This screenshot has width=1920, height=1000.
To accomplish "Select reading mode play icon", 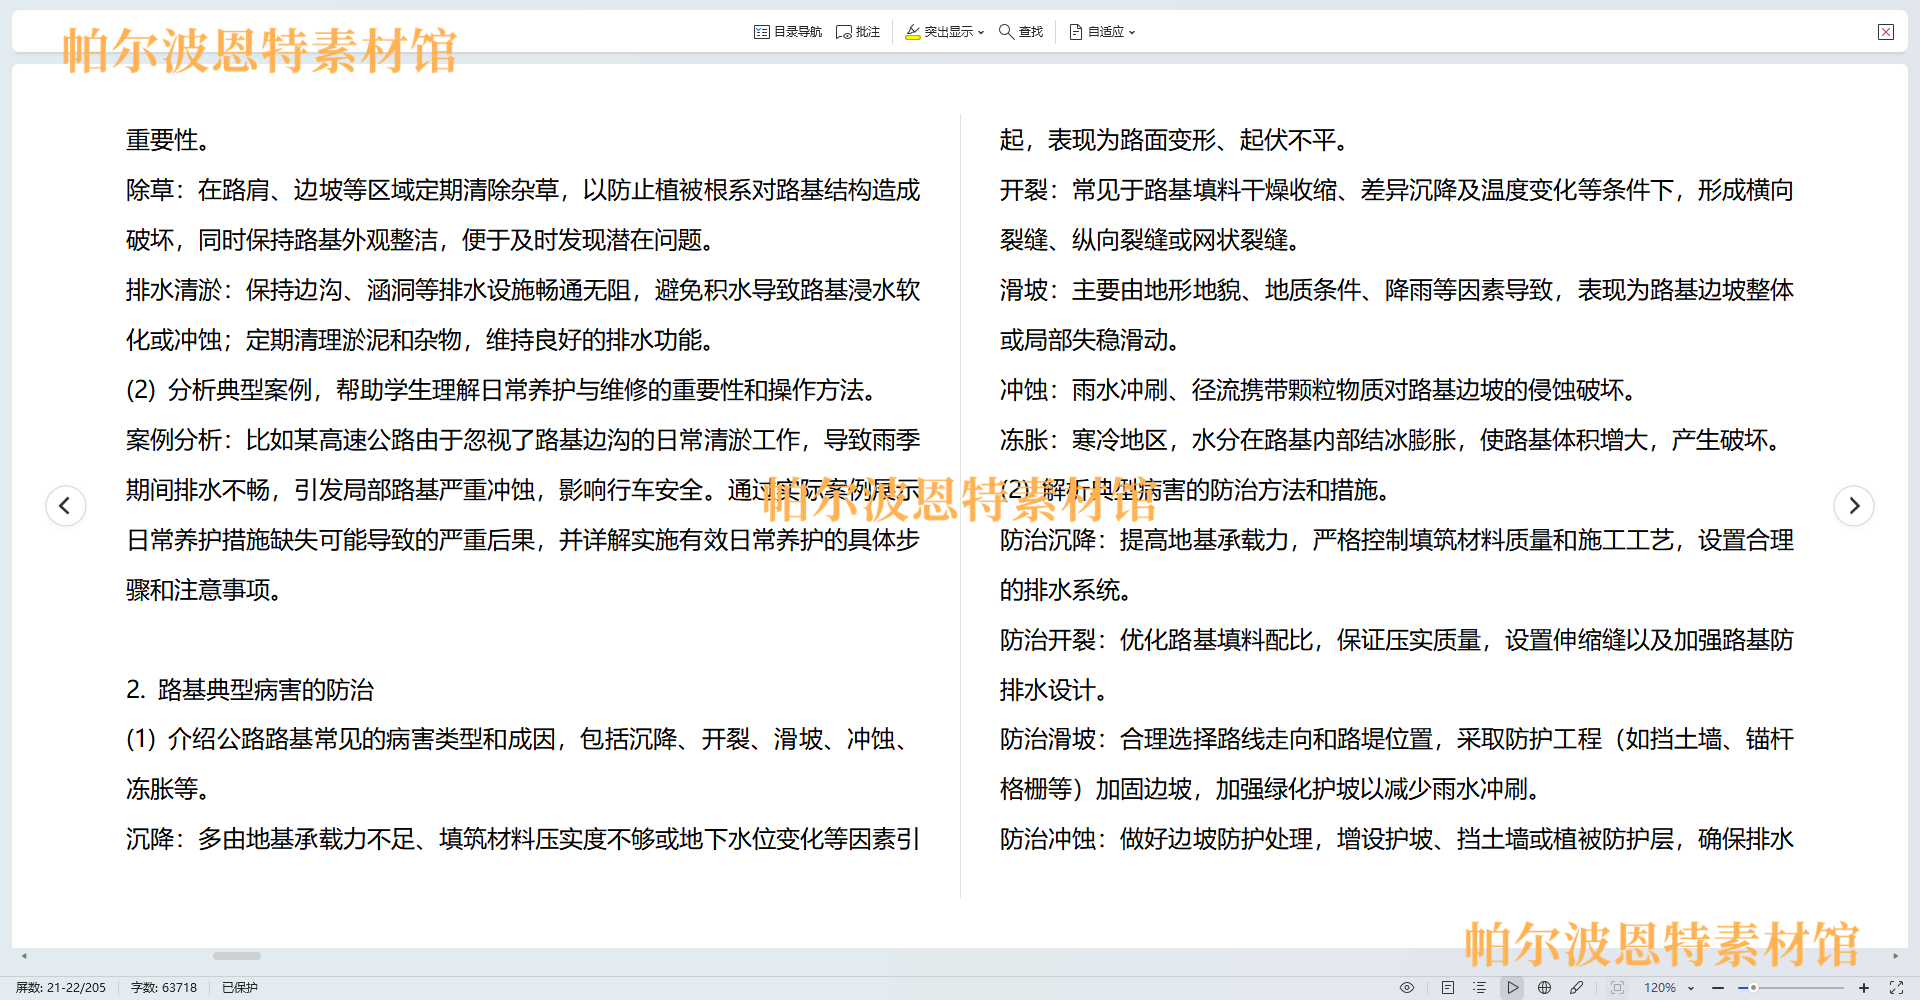I will click(x=1513, y=987).
